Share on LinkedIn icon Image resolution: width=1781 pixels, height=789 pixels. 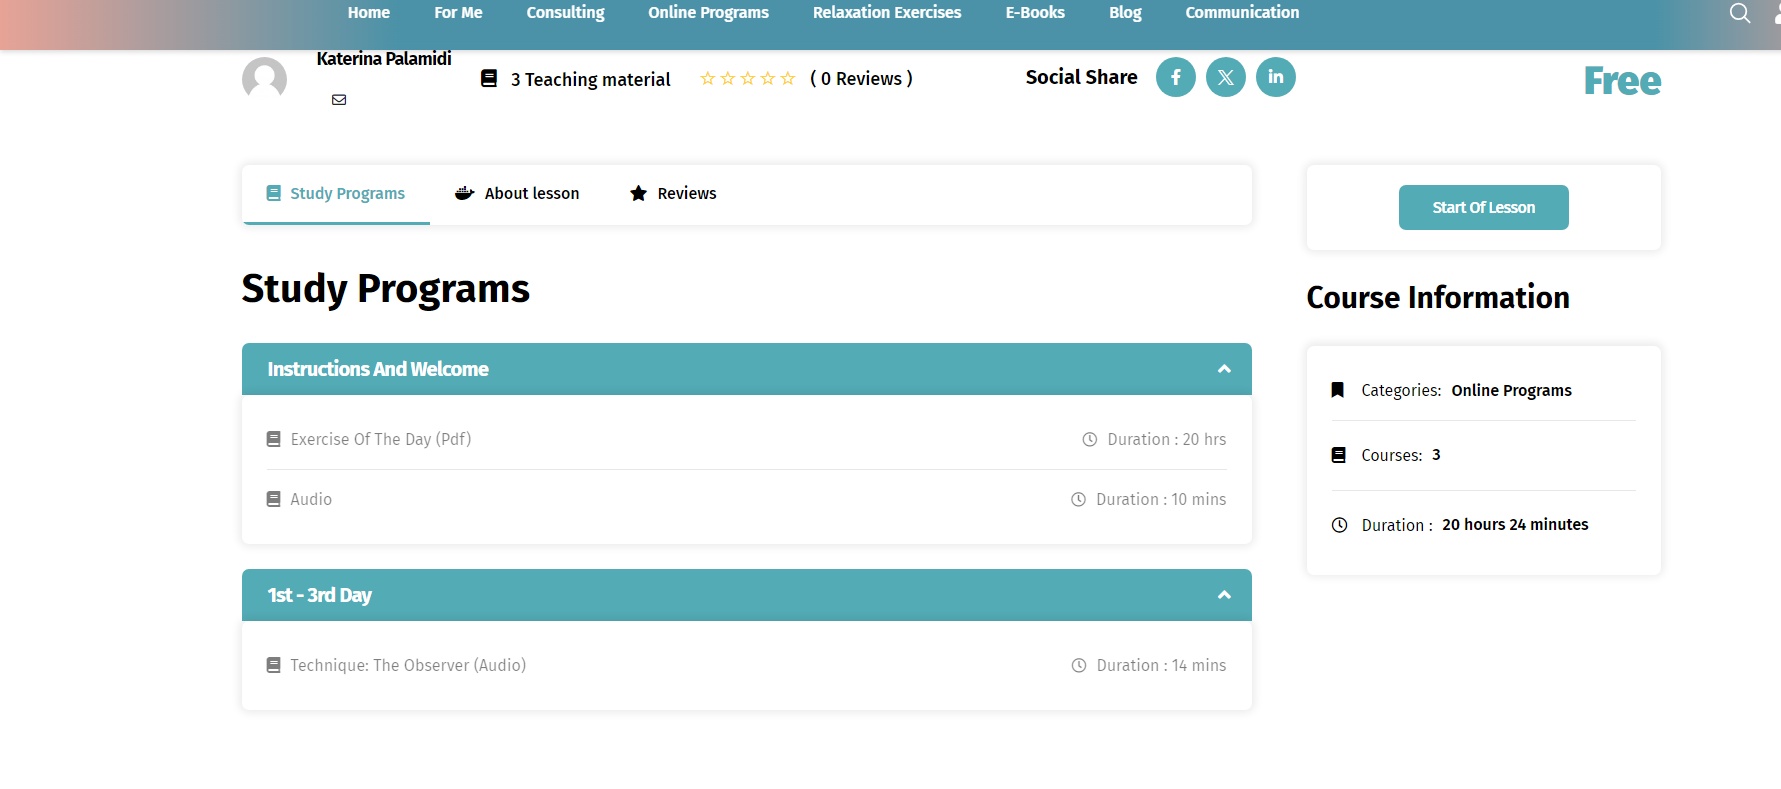[x=1276, y=77]
